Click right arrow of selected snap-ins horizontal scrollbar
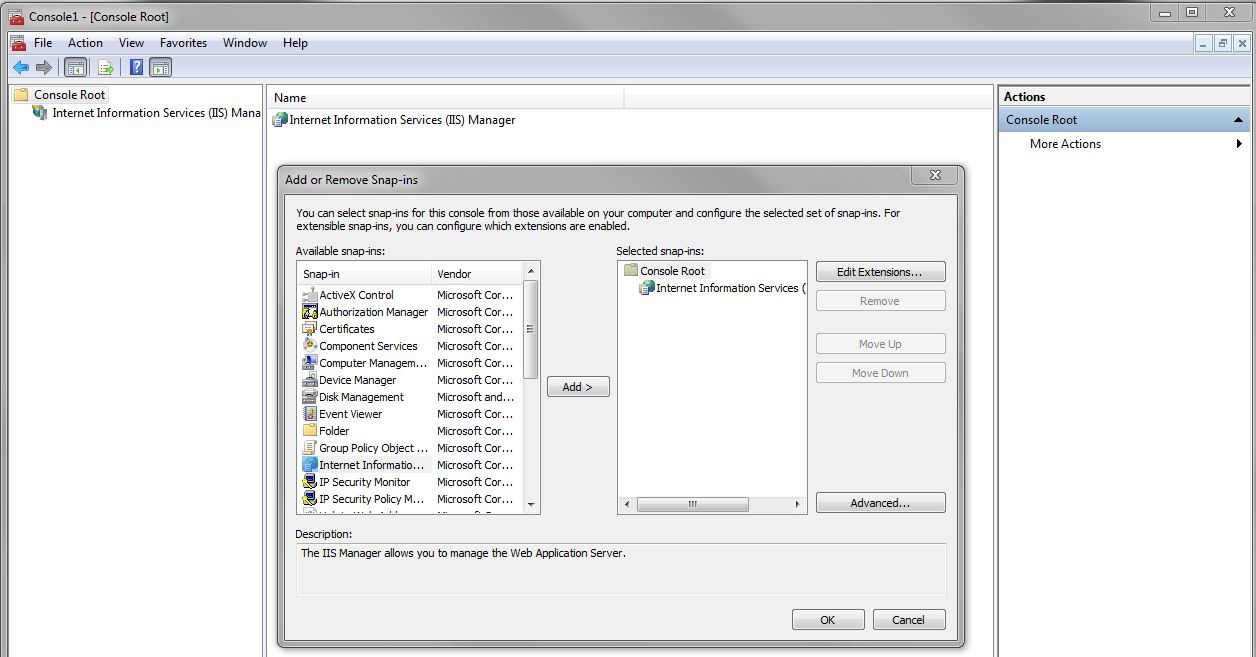Screen dimensions: 1256x657 (797, 504)
